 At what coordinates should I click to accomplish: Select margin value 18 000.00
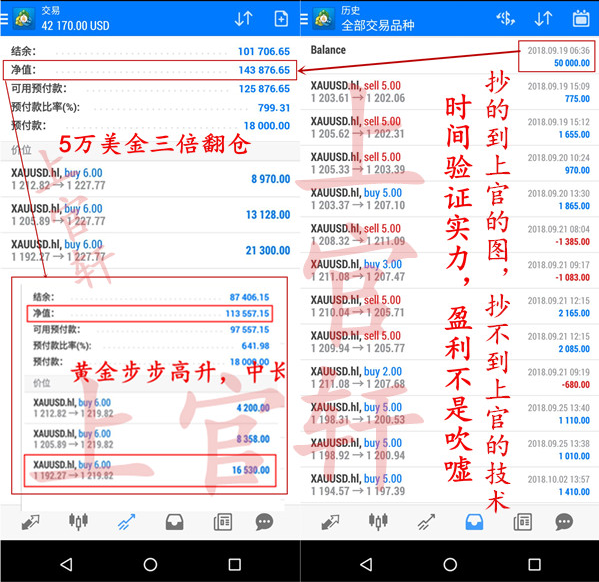[x=267, y=126]
